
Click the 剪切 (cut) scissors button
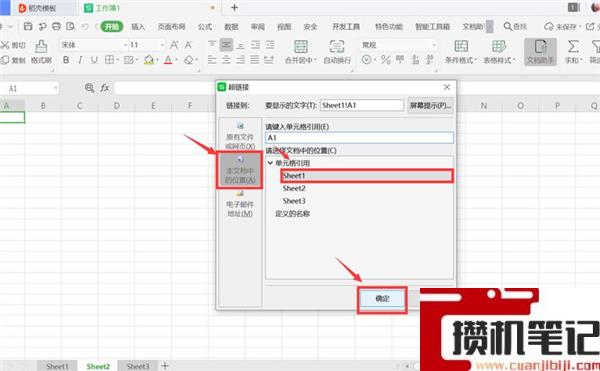13,45
